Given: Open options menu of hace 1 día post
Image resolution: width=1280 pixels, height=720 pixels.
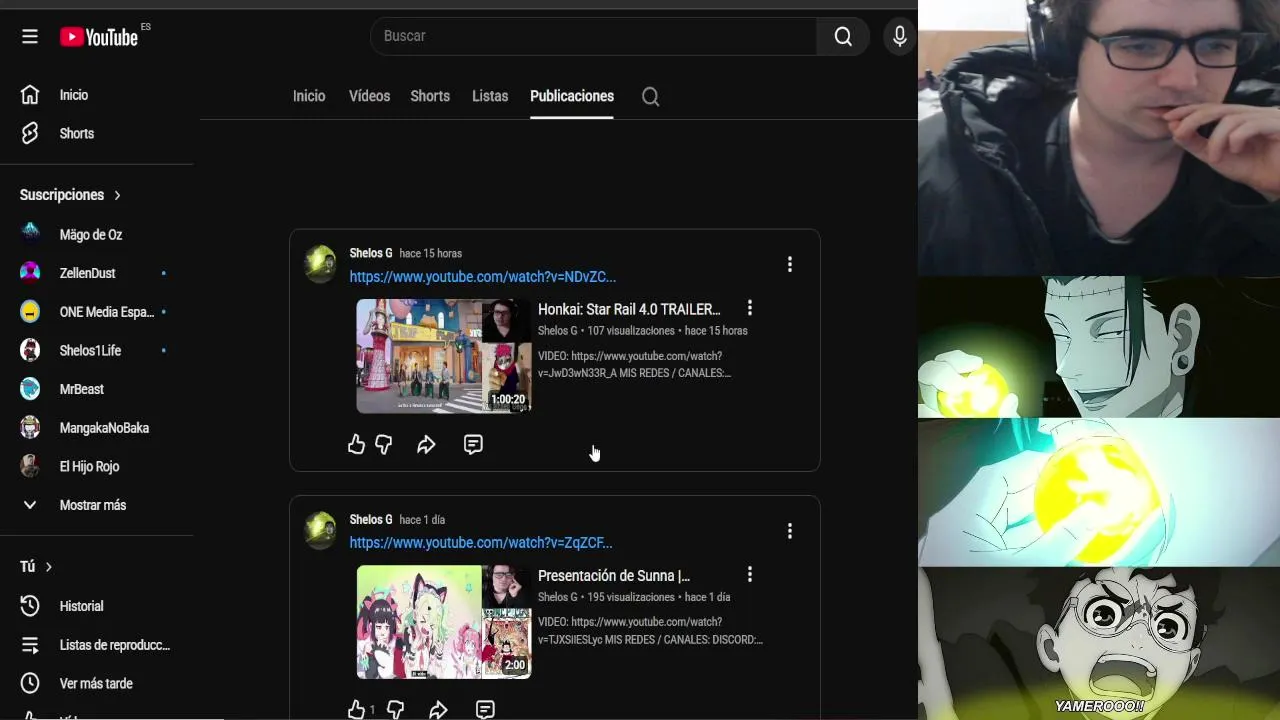Looking at the screenshot, I should [789, 531].
